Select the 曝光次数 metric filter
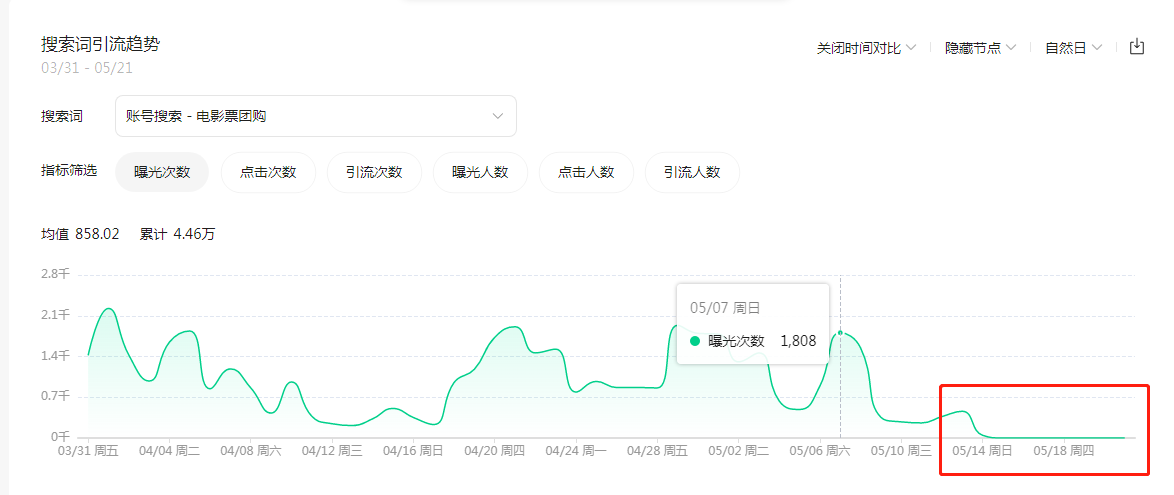 point(162,172)
